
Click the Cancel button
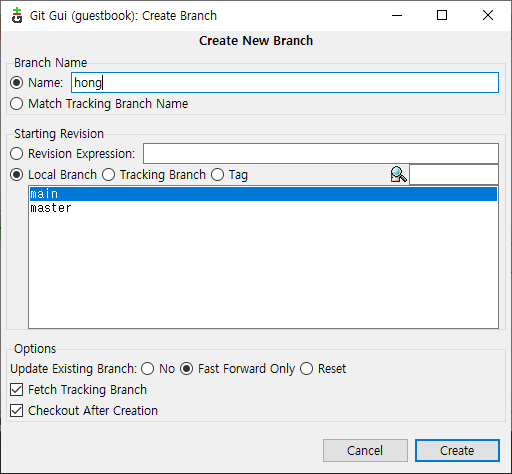click(365, 451)
